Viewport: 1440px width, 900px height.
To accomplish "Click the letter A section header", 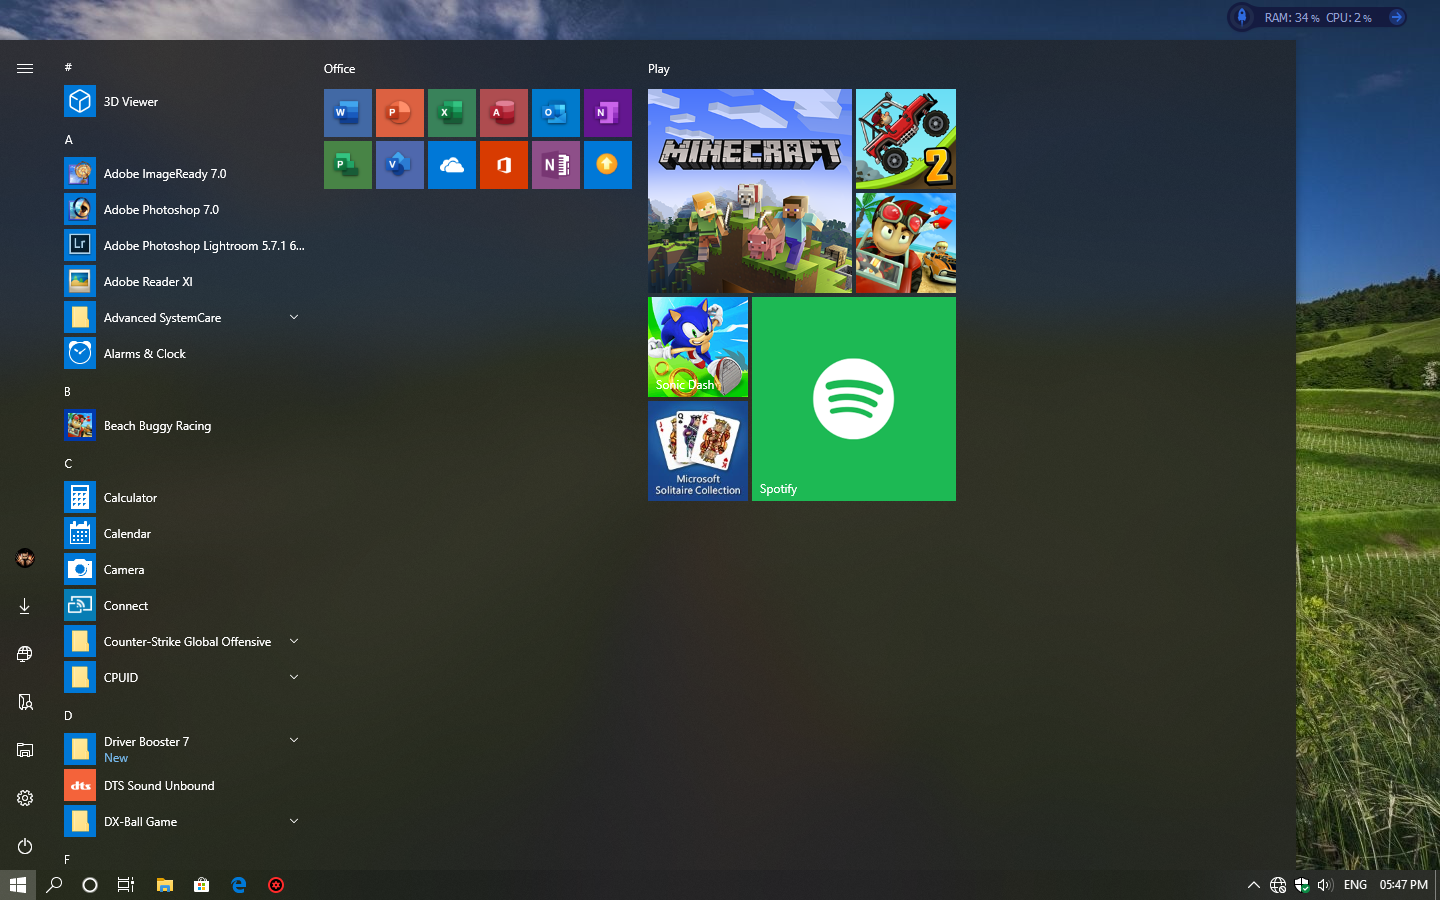I will click(x=68, y=140).
